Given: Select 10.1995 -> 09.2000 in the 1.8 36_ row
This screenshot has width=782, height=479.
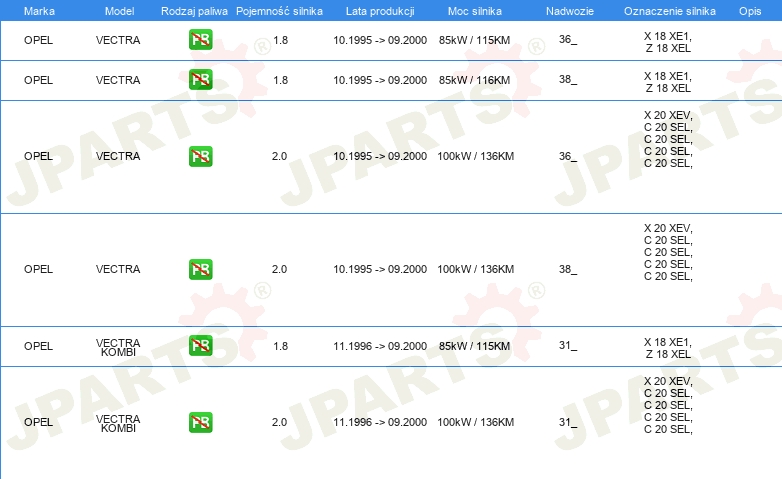Looking at the screenshot, I should [380, 40].
